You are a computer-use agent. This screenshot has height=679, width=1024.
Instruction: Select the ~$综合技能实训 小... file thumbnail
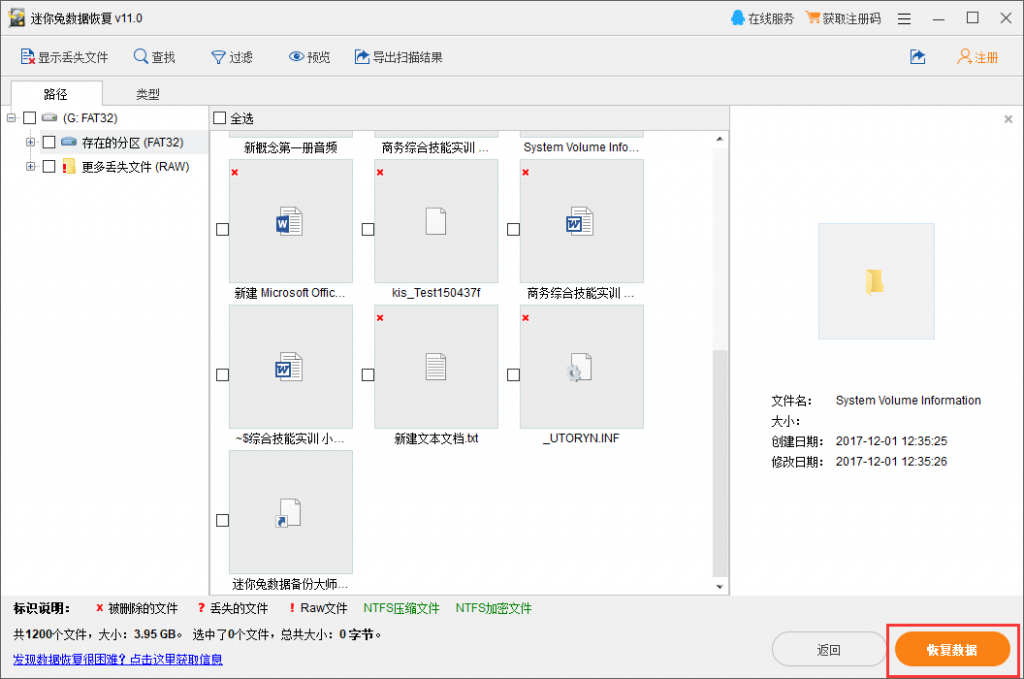[291, 366]
